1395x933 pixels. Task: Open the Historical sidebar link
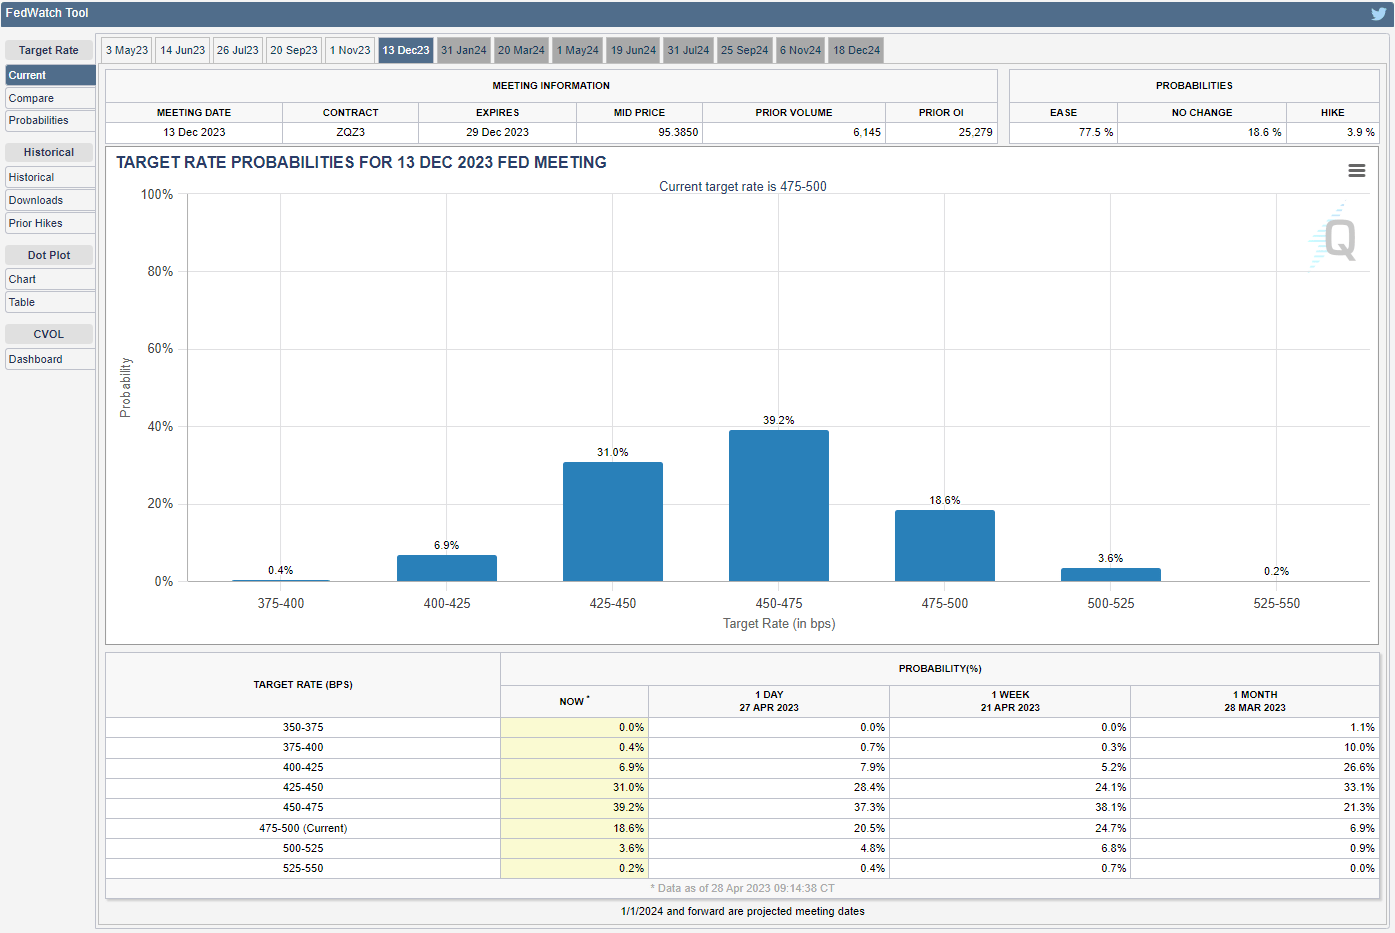tap(50, 177)
